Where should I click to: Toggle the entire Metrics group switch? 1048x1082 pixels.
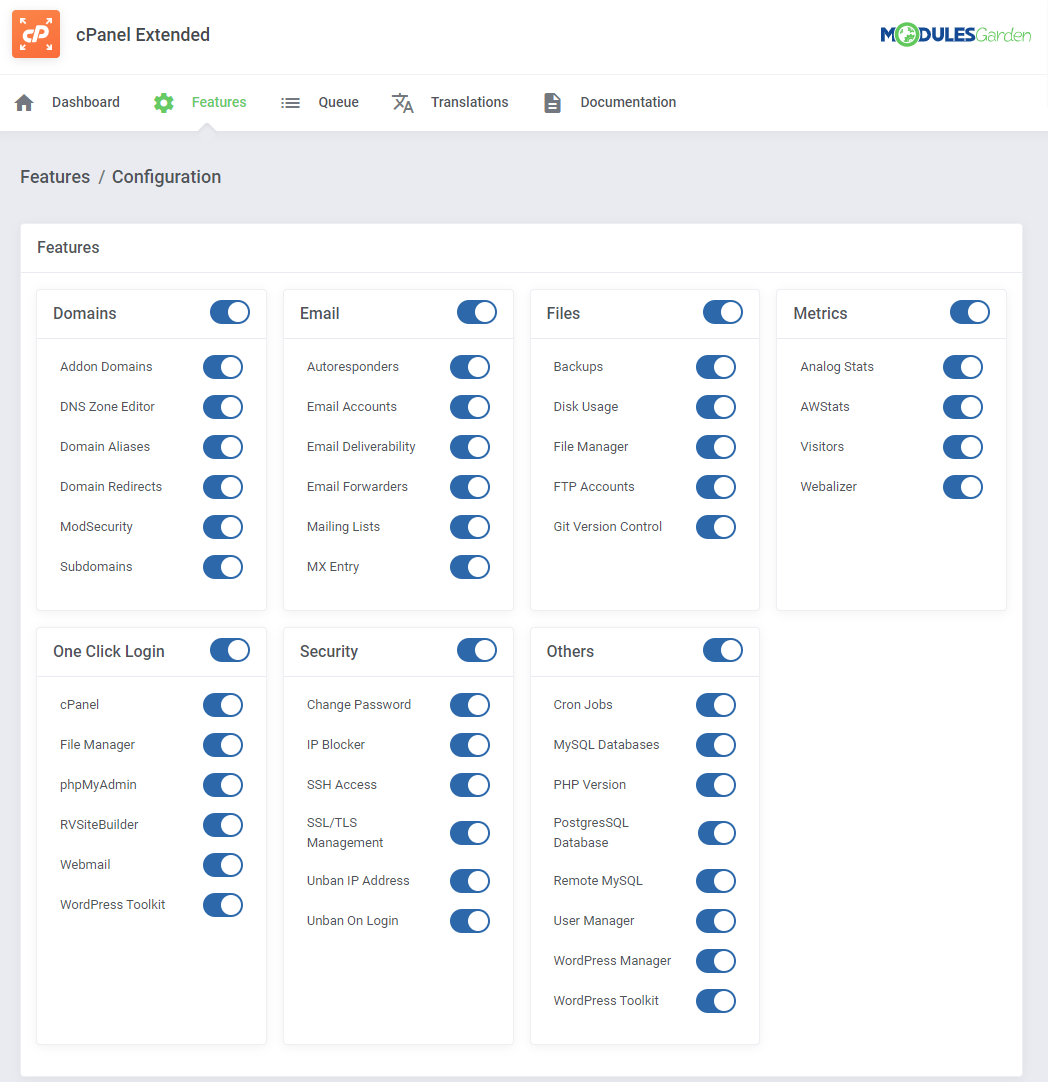pyautogui.click(x=970, y=312)
